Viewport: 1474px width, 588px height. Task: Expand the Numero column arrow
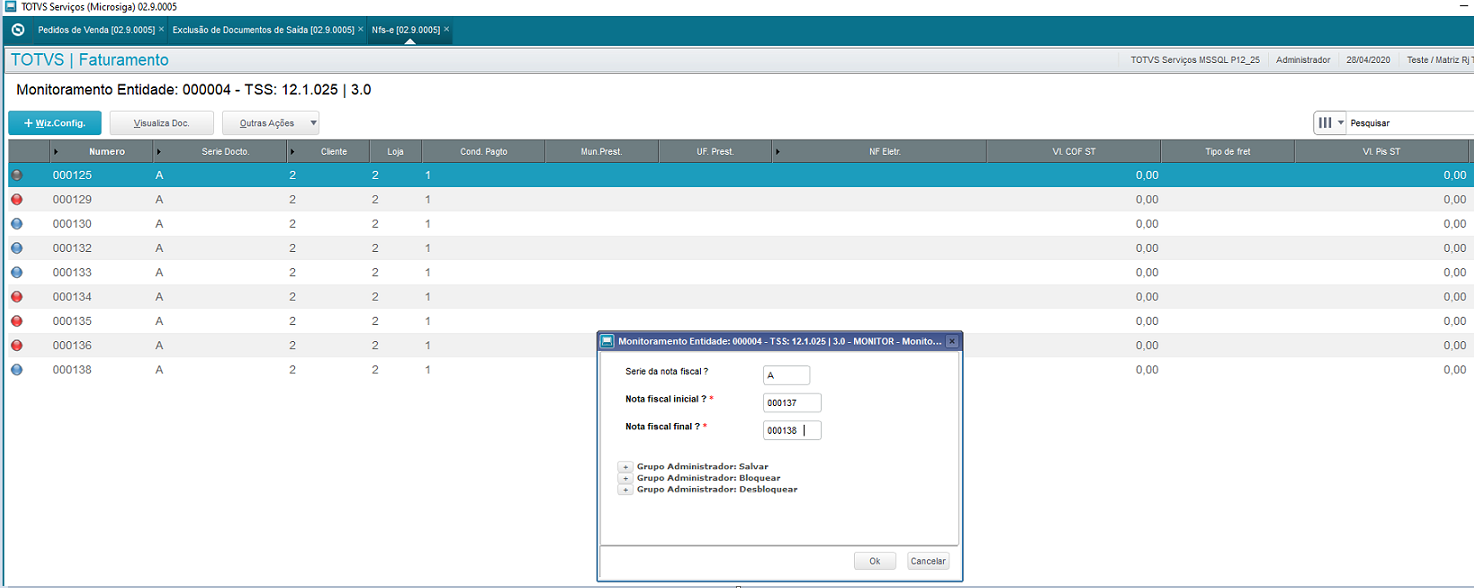pyautogui.click(x=56, y=152)
